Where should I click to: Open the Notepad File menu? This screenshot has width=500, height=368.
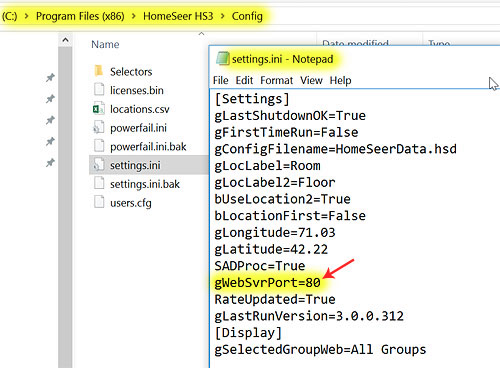[x=221, y=80]
